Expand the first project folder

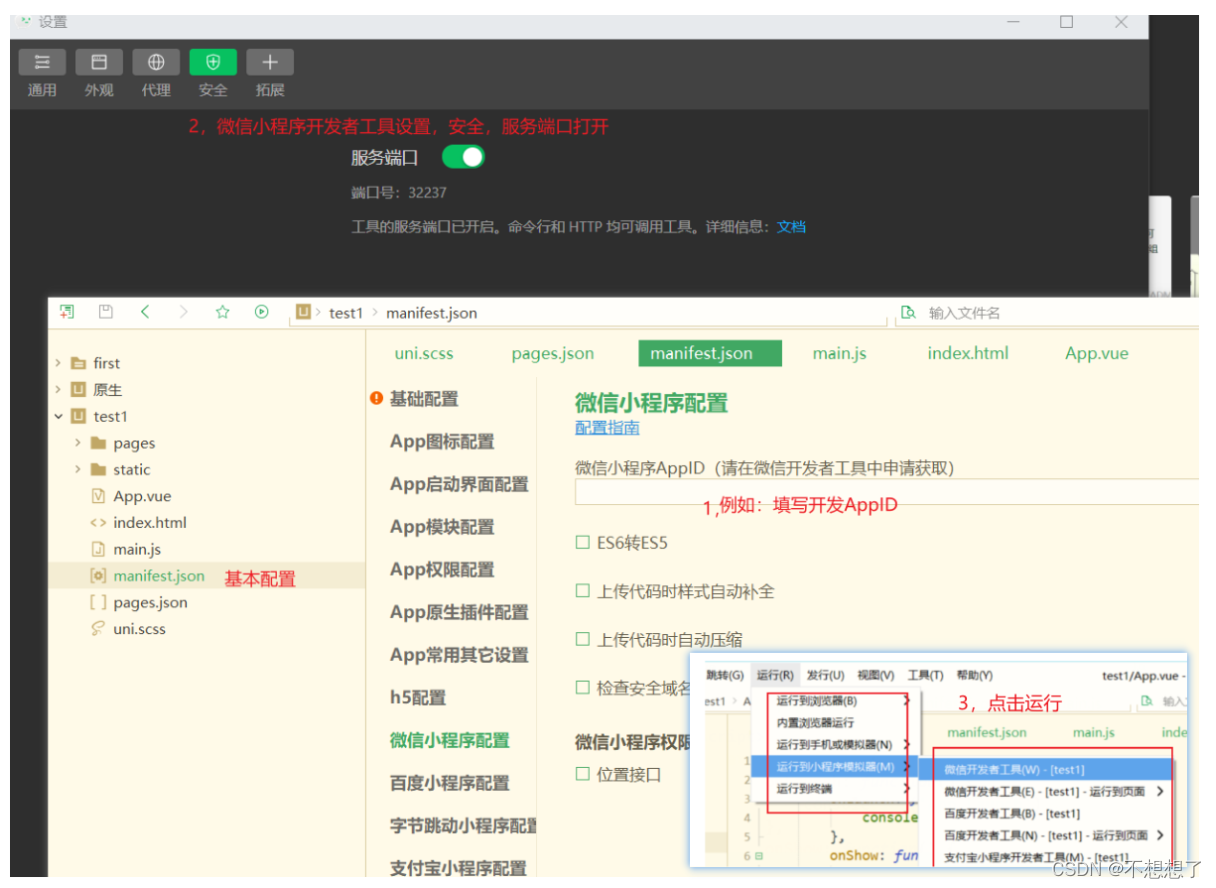(x=59, y=363)
